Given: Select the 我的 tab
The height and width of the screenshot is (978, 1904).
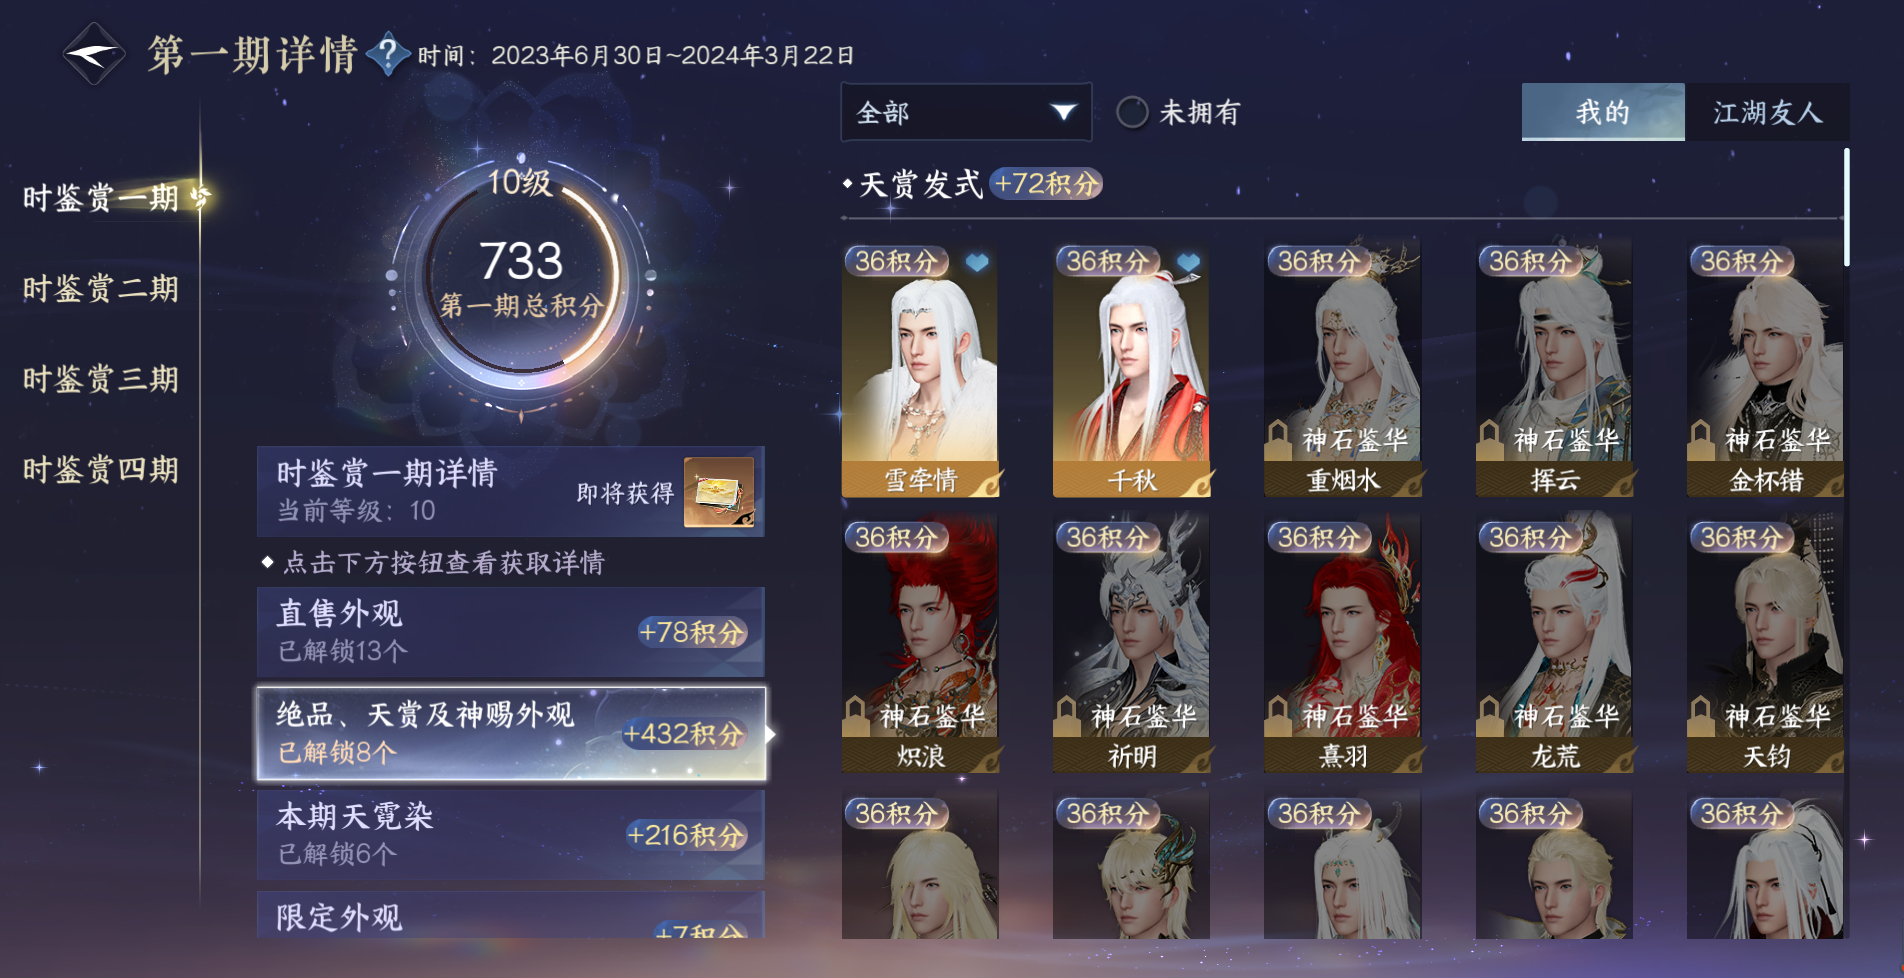Looking at the screenshot, I should pyautogui.click(x=1603, y=112).
